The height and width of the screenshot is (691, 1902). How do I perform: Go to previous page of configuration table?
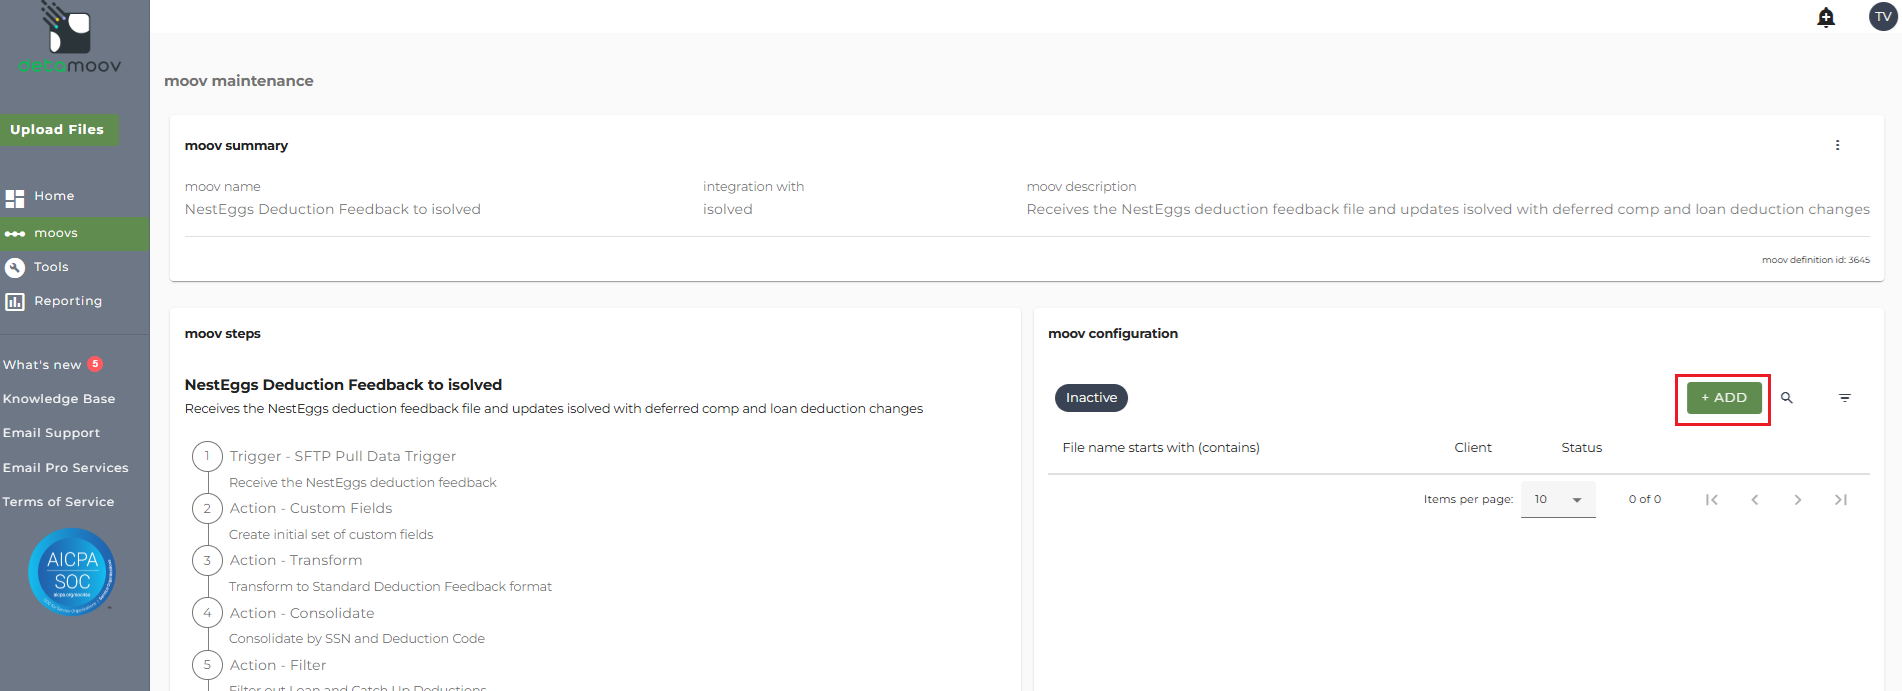click(1755, 499)
